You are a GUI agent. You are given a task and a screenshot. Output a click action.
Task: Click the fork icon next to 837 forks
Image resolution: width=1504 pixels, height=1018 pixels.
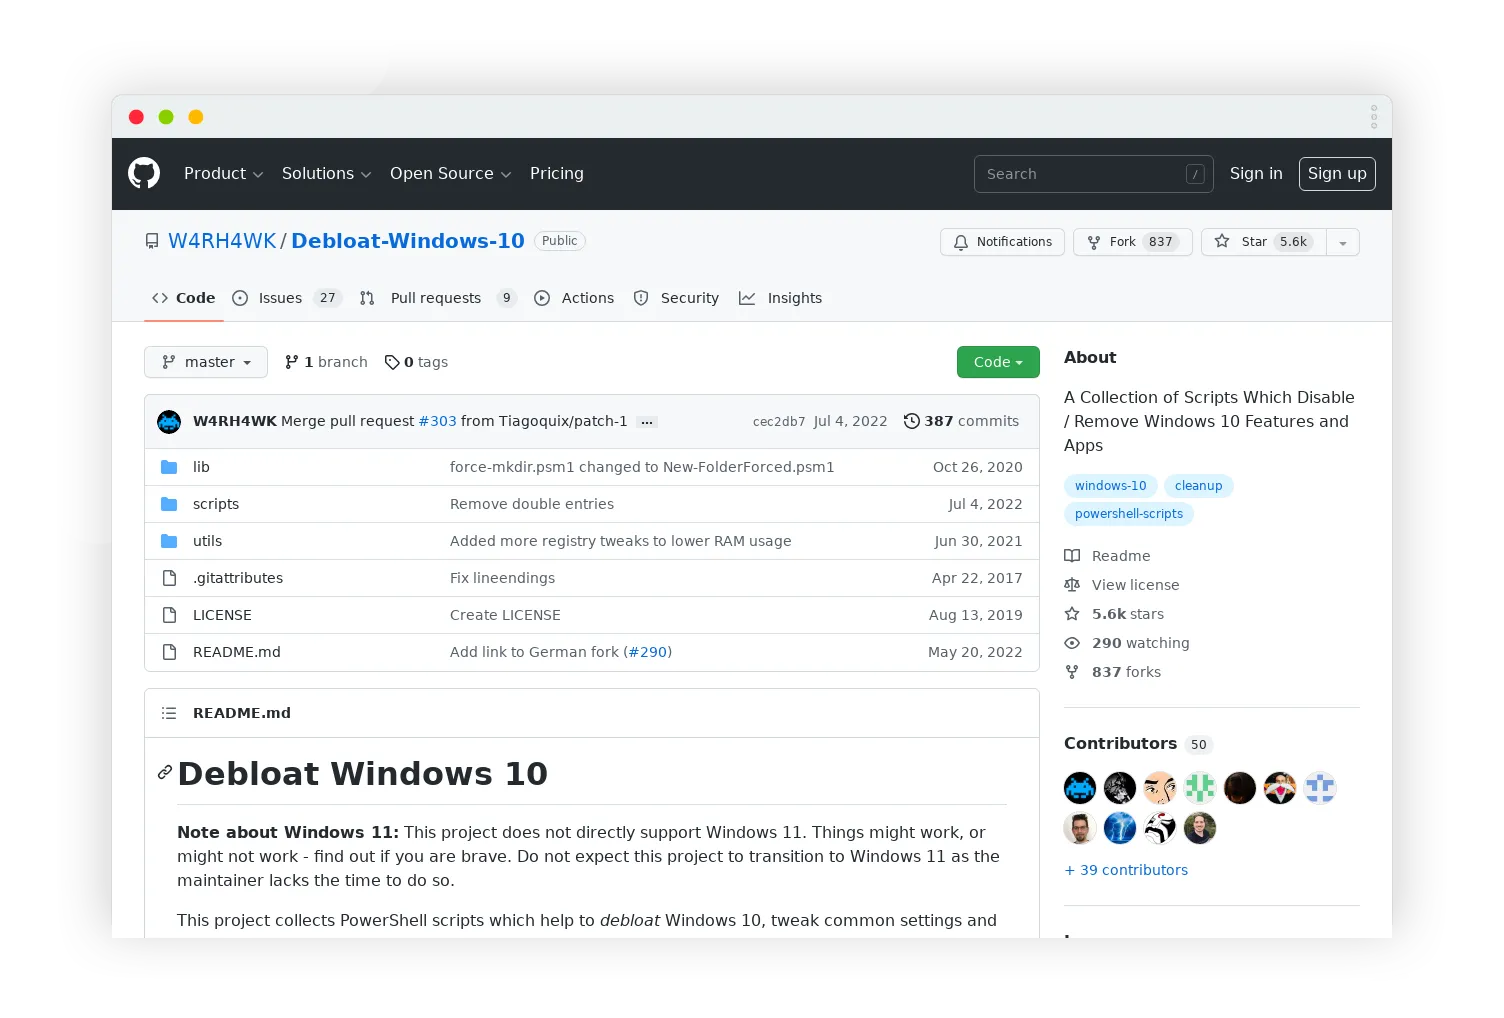1071,671
